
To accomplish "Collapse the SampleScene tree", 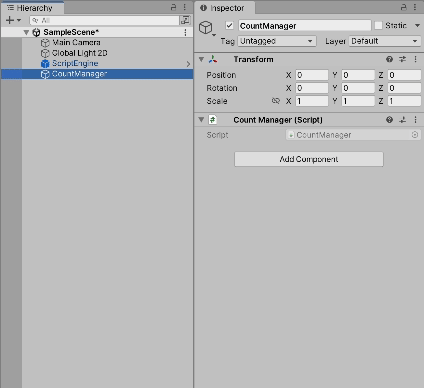I will (26, 32).
